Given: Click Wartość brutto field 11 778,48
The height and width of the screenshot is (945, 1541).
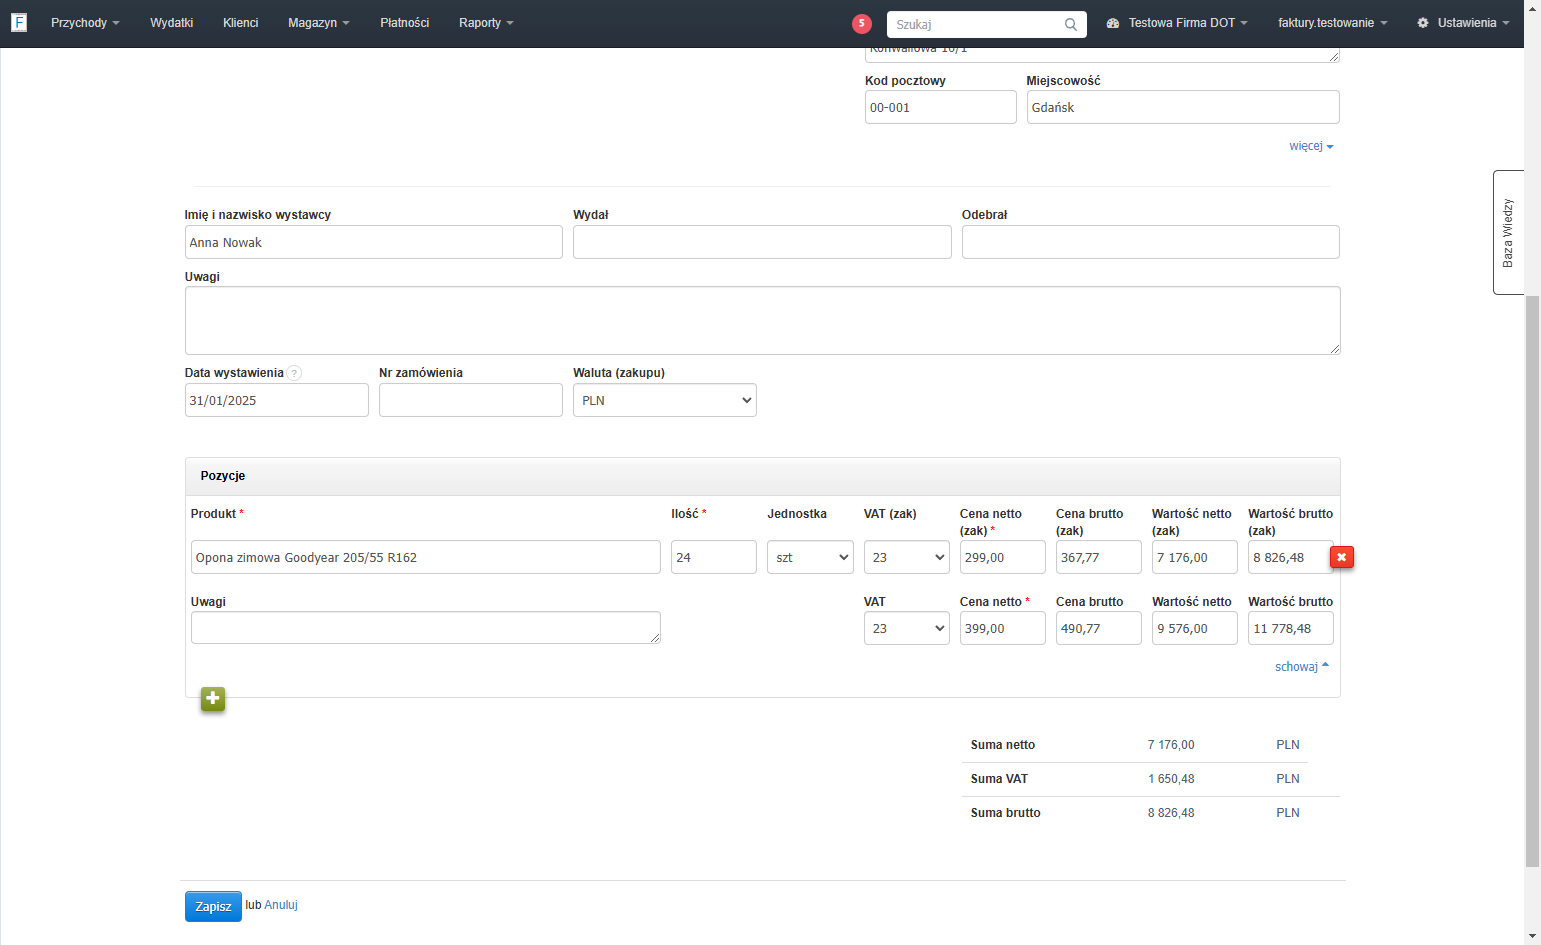Looking at the screenshot, I should pos(1291,628).
